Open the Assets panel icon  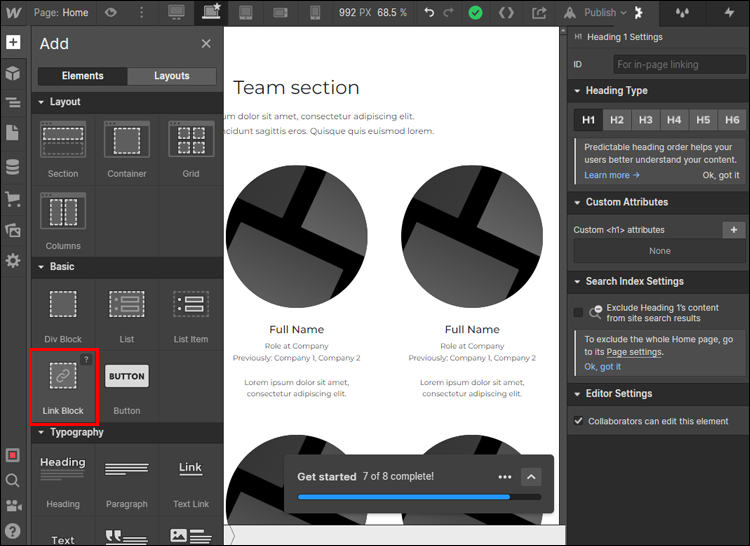coord(13,230)
